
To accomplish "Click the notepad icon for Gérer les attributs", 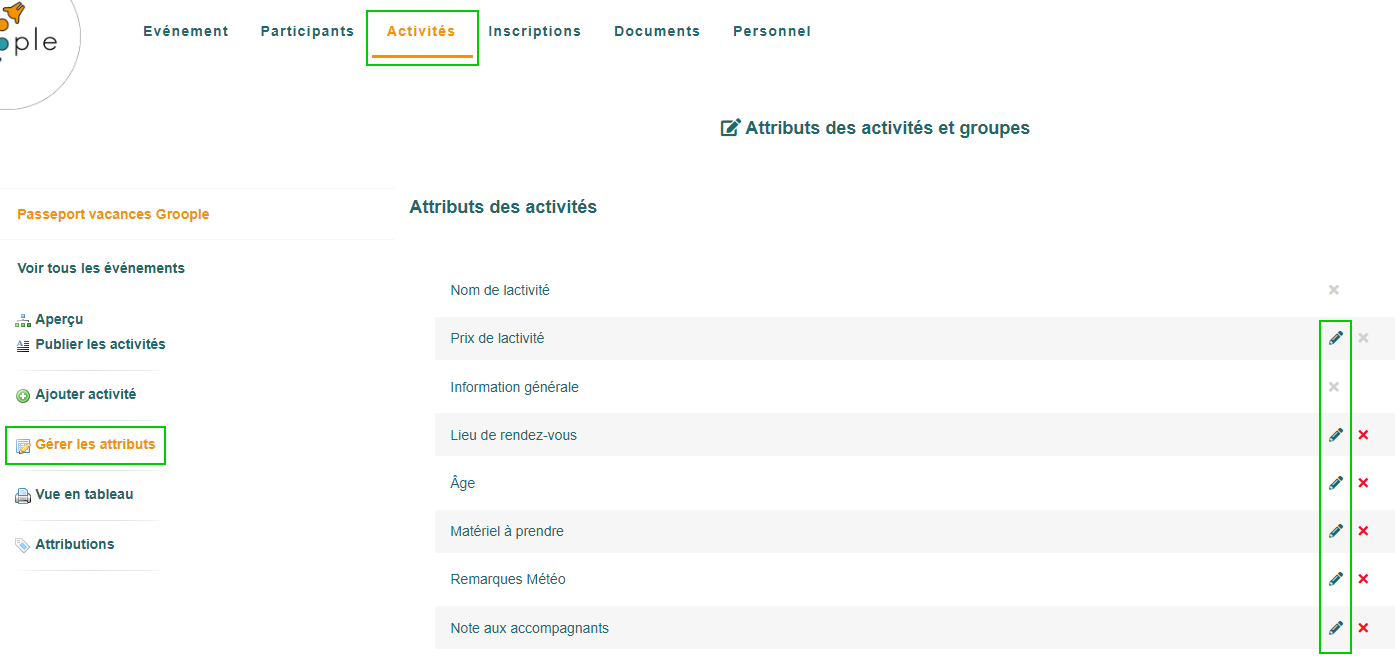I will [x=23, y=446].
